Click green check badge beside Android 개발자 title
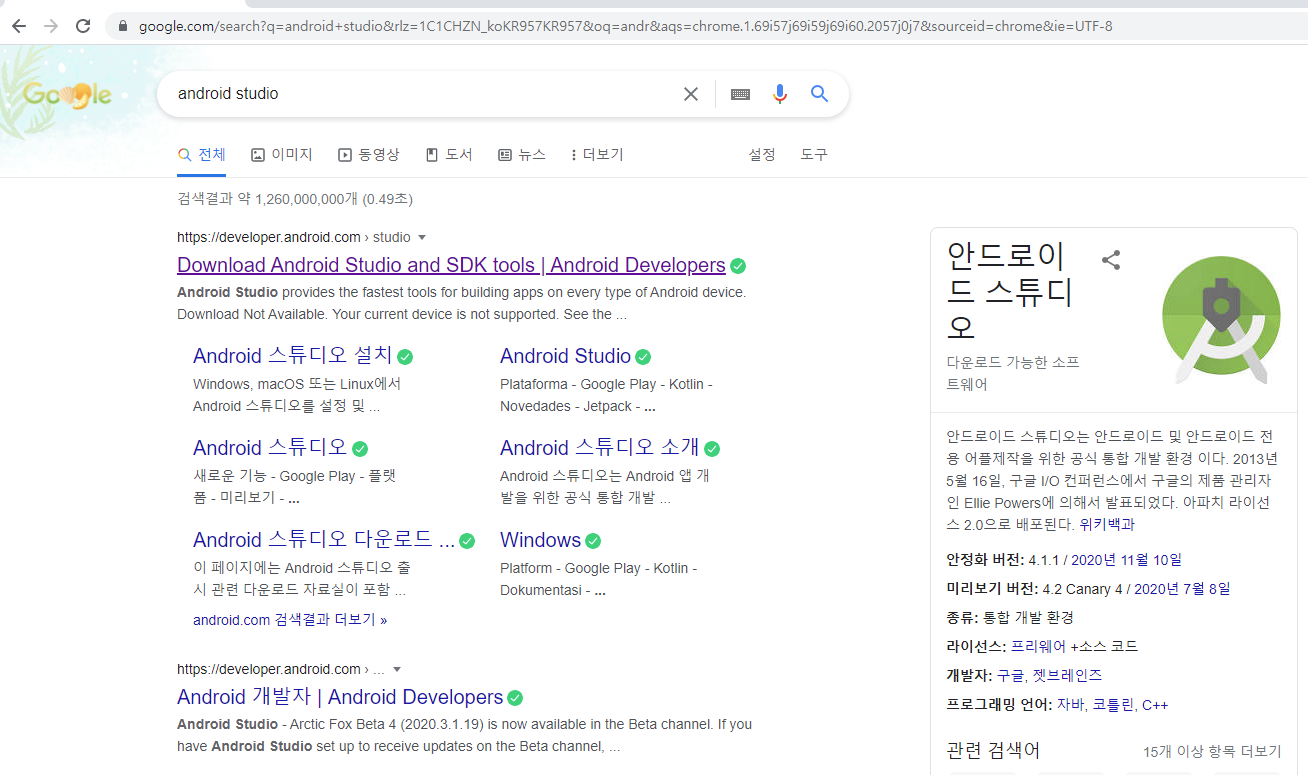Image resolution: width=1308 pixels, height=775 pixels. [x=515, y=698]
